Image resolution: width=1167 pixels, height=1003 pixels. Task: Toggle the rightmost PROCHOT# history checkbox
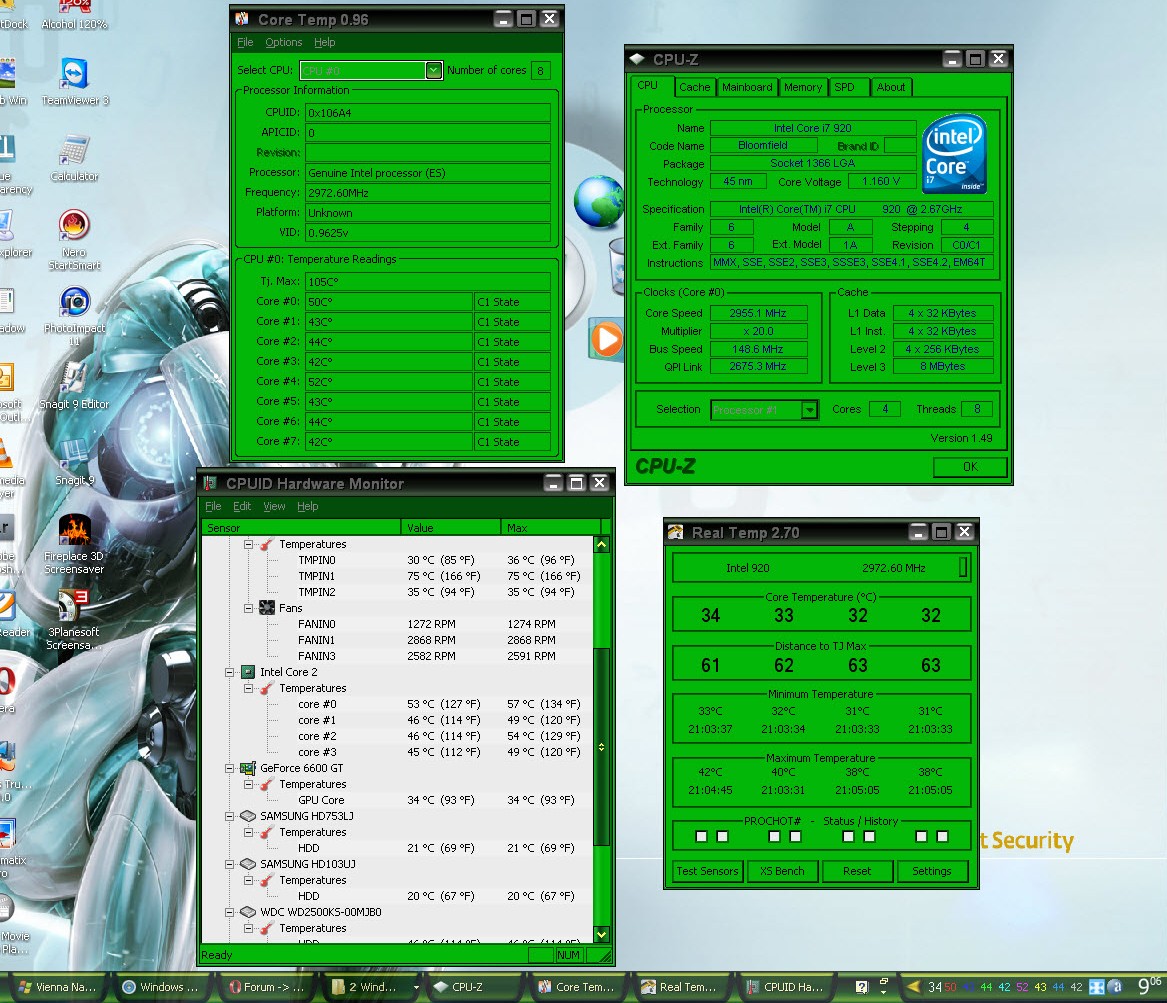(x=942, y=836)
